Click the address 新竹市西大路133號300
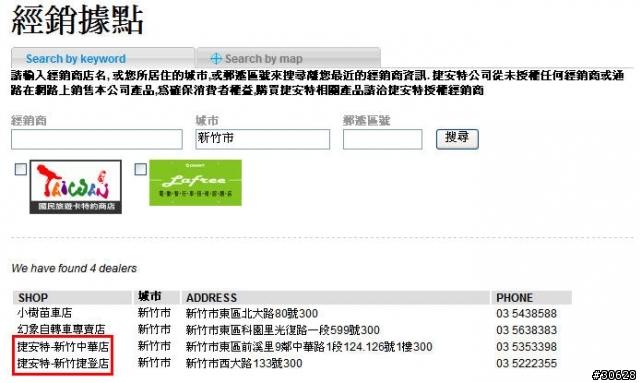 pyautogui.click(x=244, y=363)
